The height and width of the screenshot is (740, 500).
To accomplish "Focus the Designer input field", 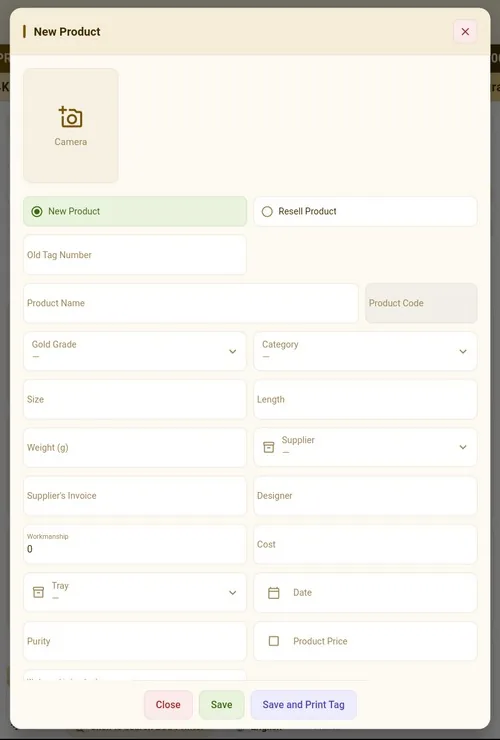I will [365, 496].
